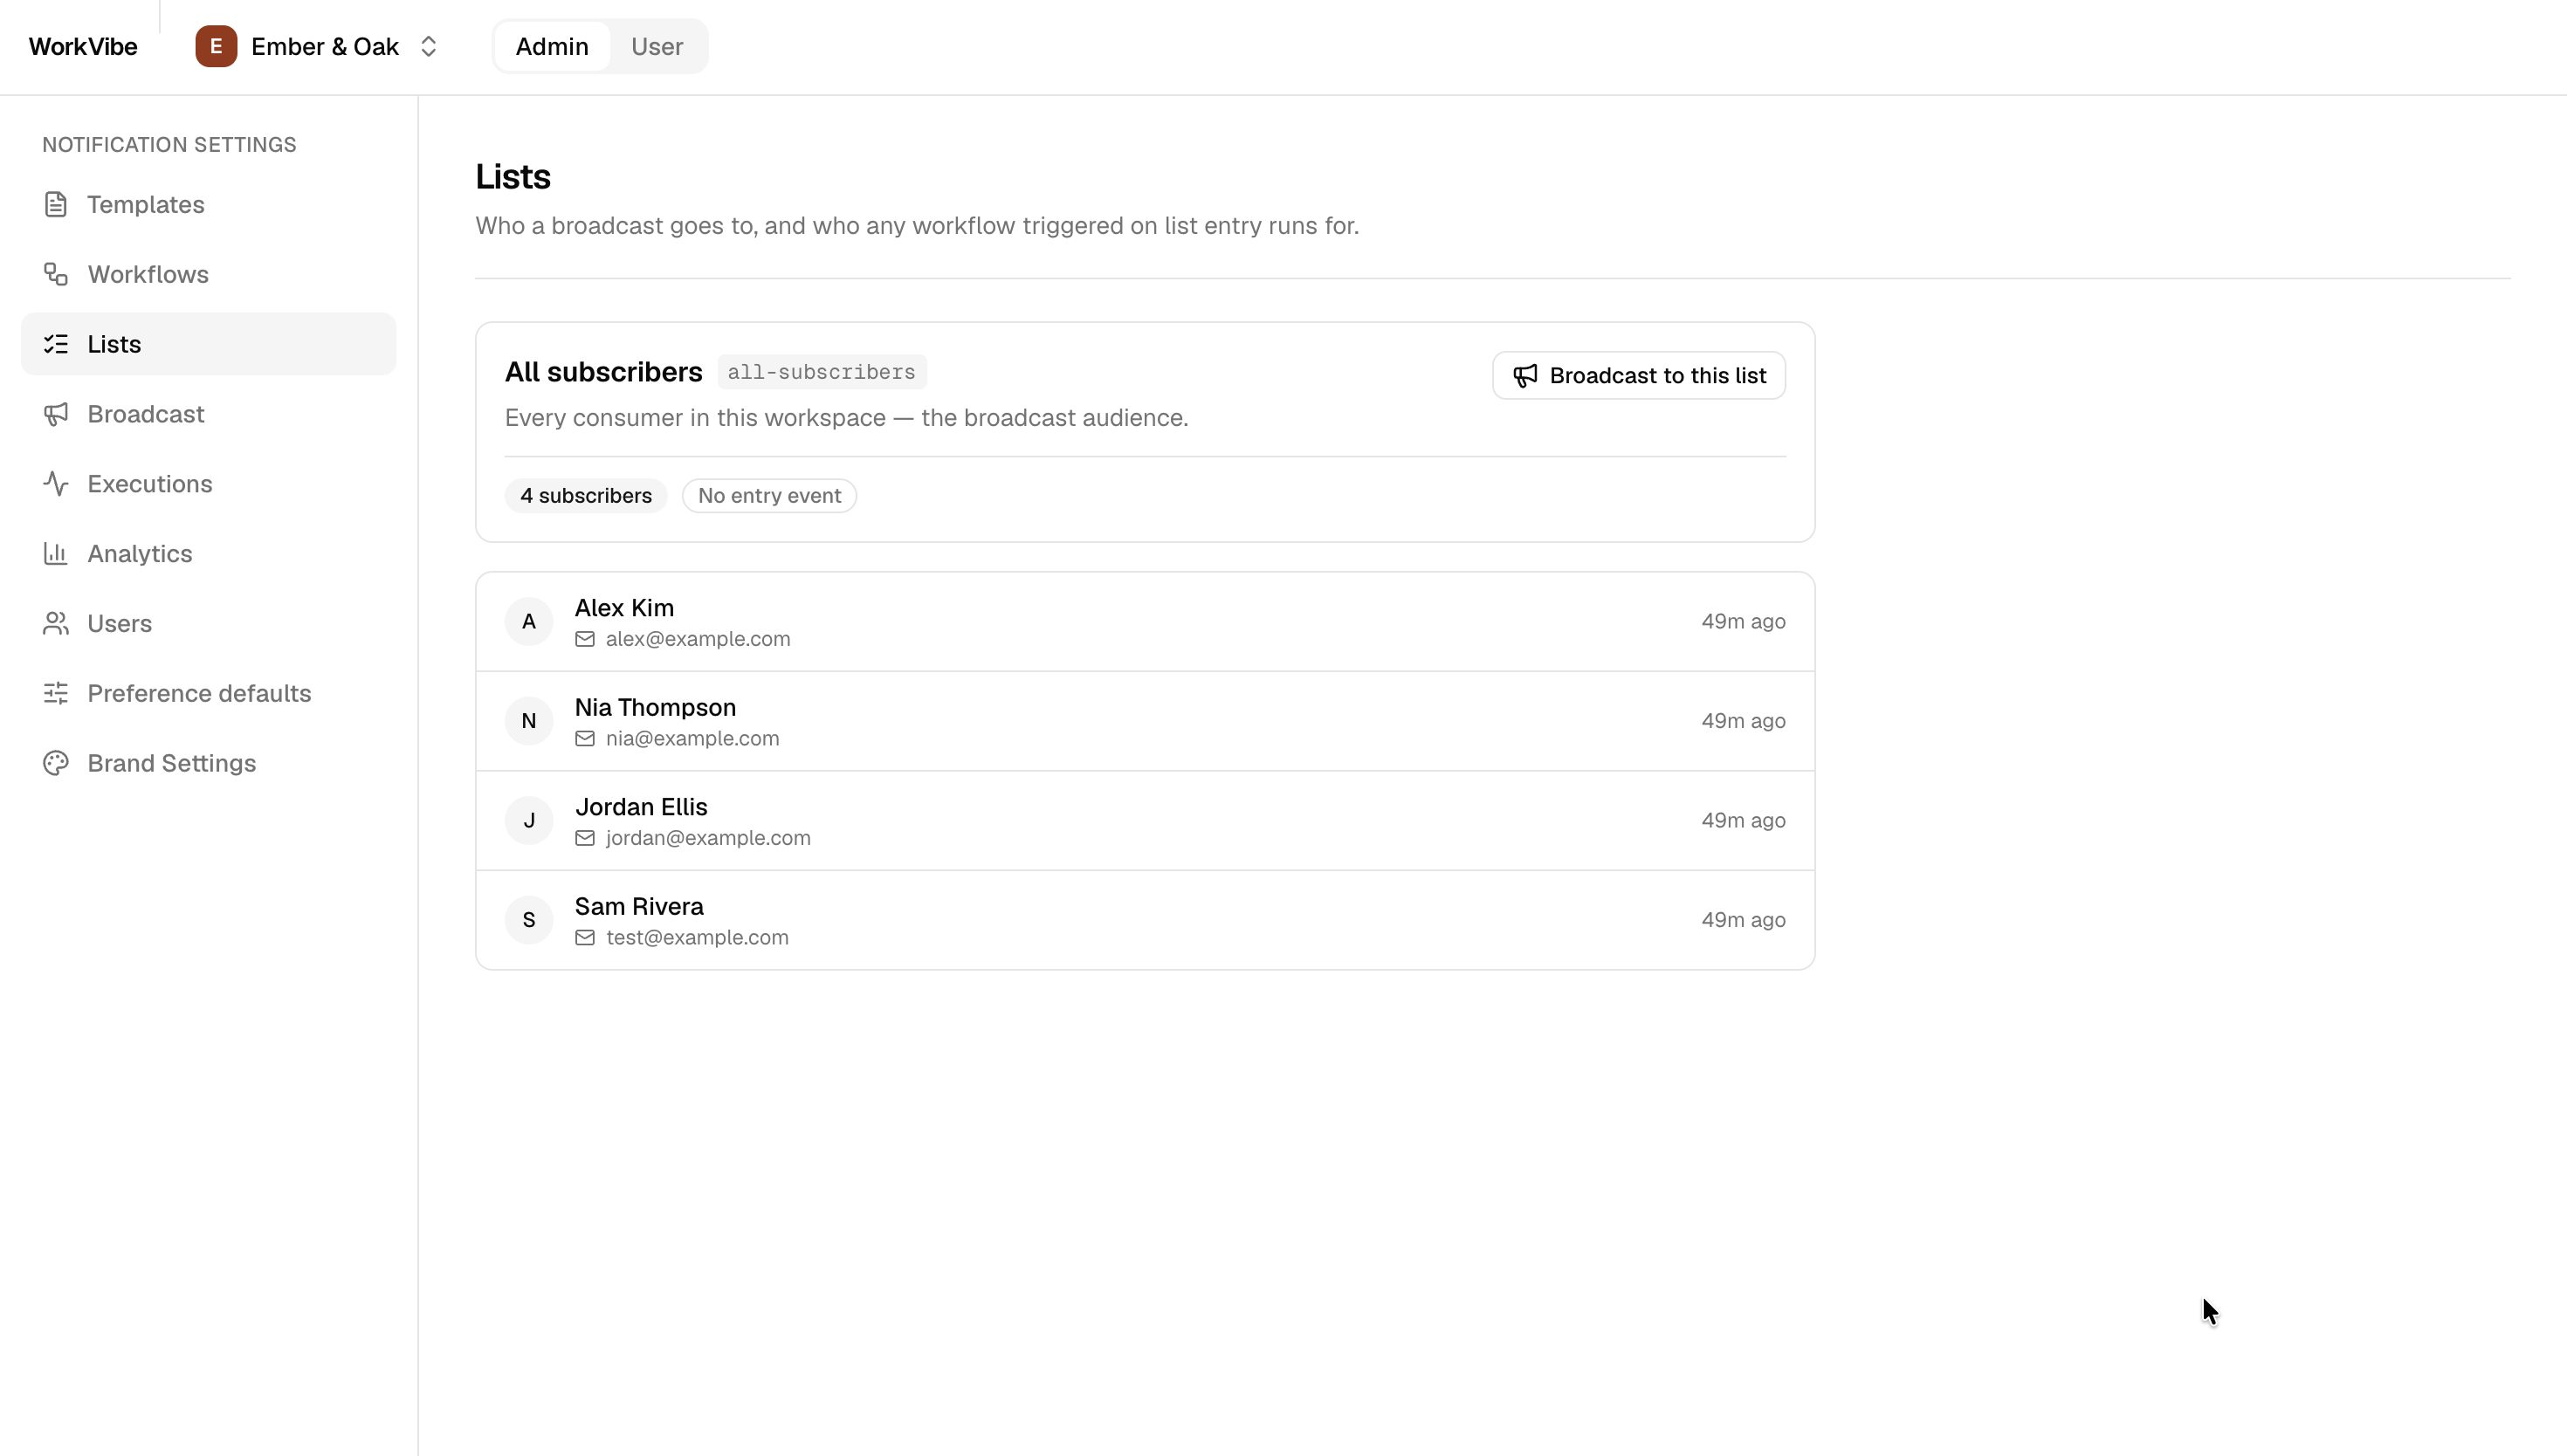Click the Brand Settings palette icon
The width and height of the screenshot is (2567, 1456).
56,763
